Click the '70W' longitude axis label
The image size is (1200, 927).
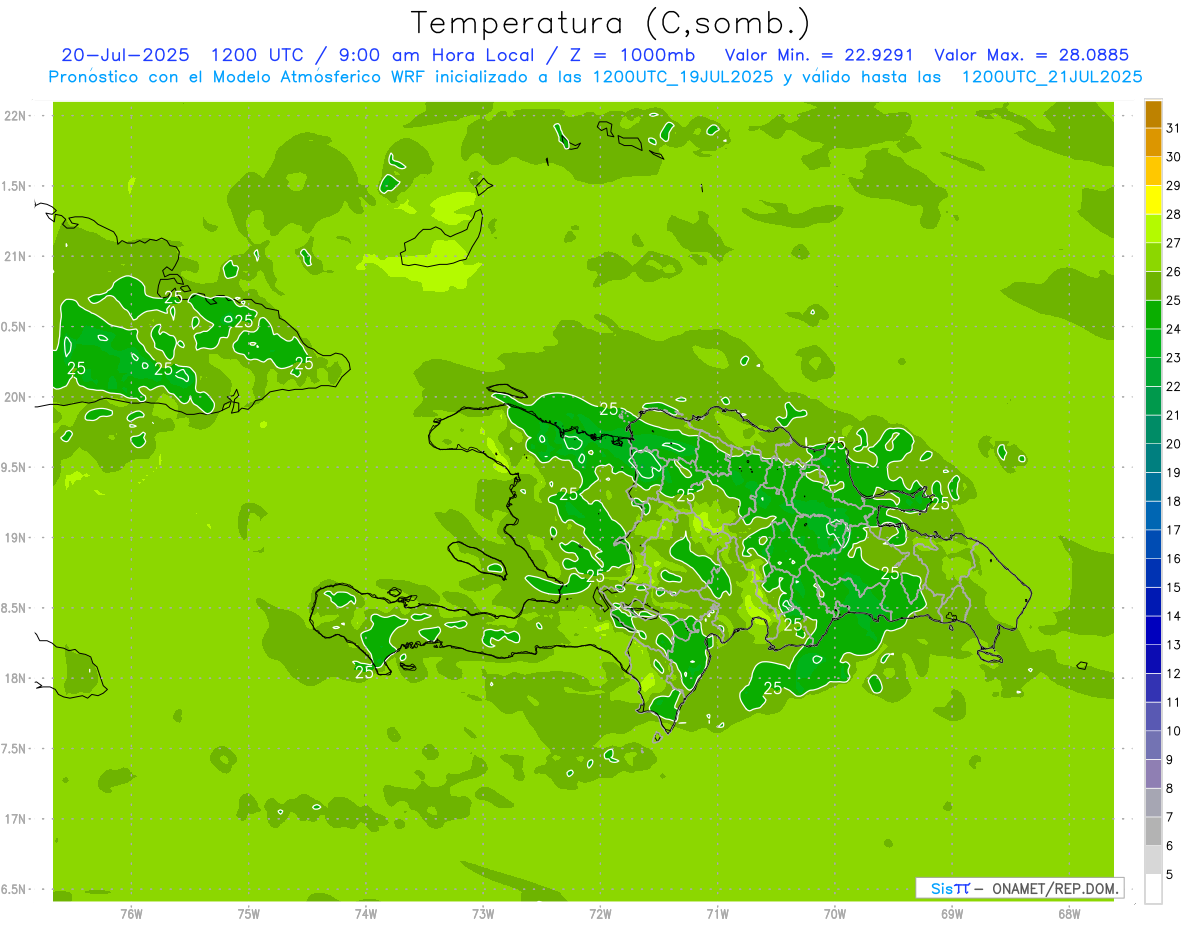click(835, 913)
